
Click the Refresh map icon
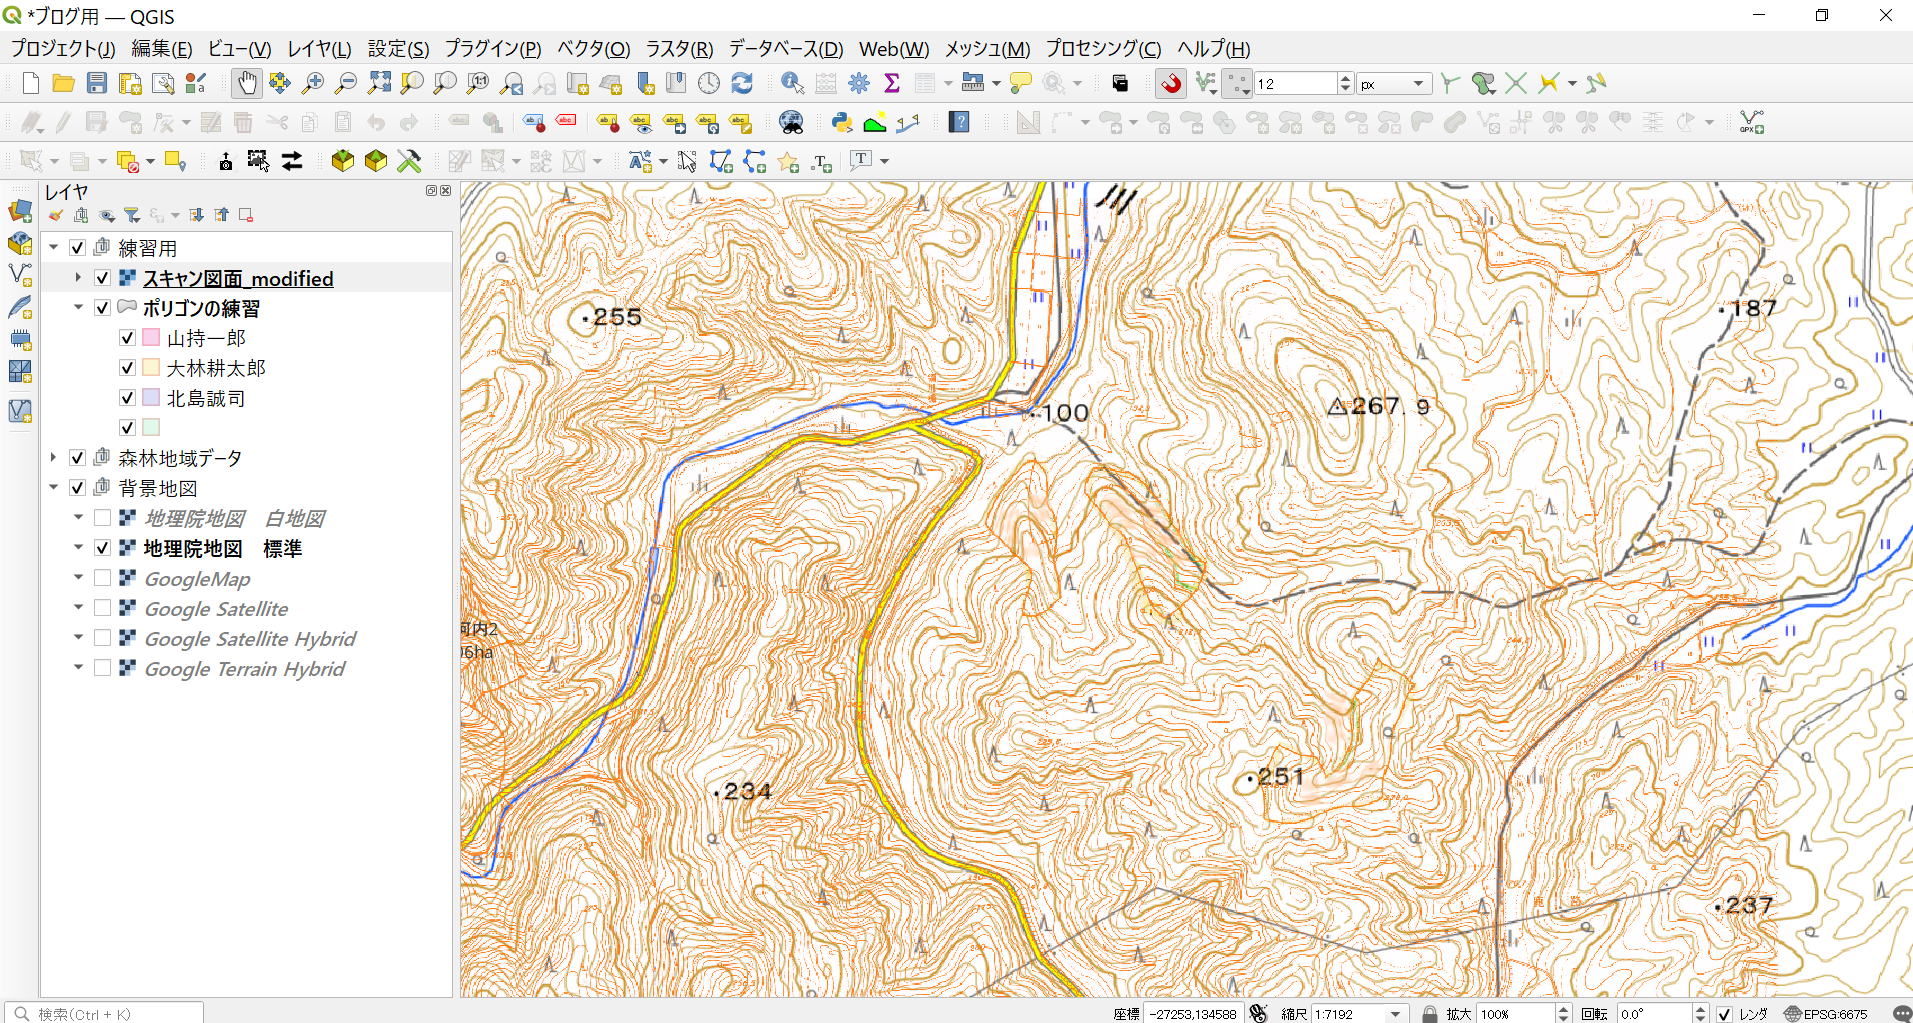tap(742, 84)
